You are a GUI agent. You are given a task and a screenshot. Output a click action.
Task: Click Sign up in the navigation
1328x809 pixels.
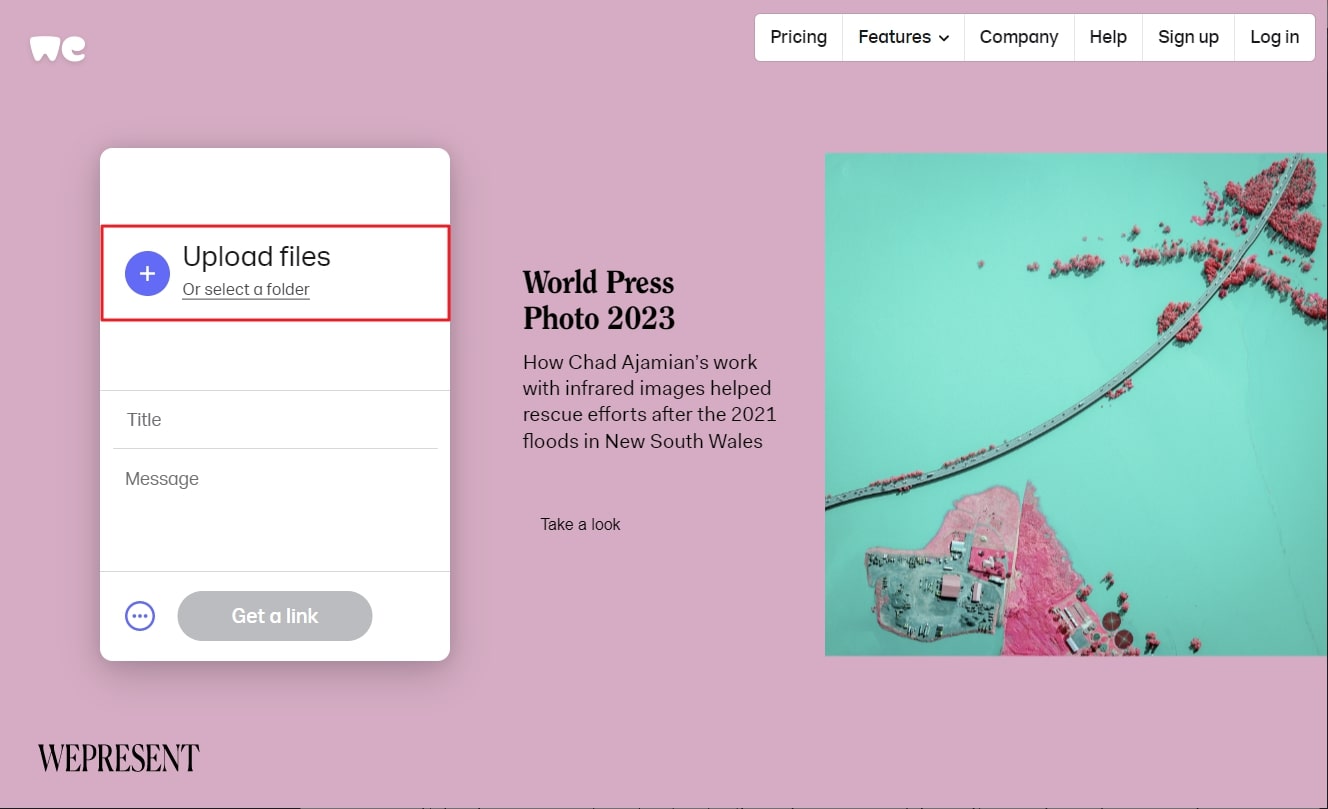[1188, 37]
